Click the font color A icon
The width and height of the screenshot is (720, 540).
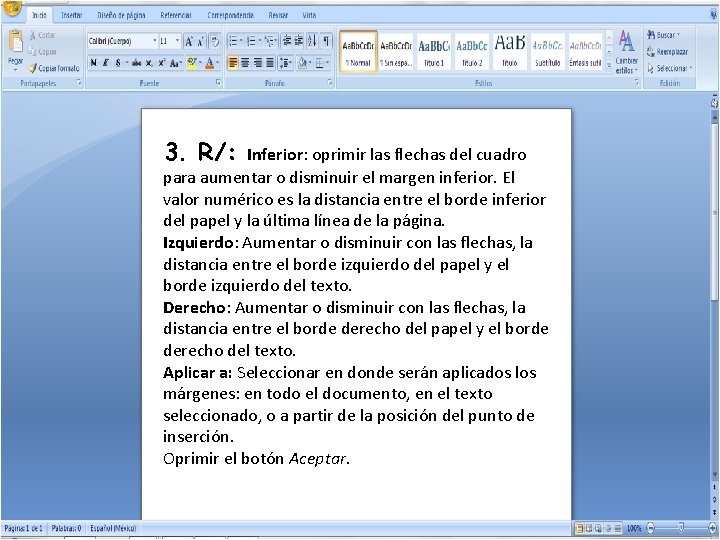click(209, 63)
